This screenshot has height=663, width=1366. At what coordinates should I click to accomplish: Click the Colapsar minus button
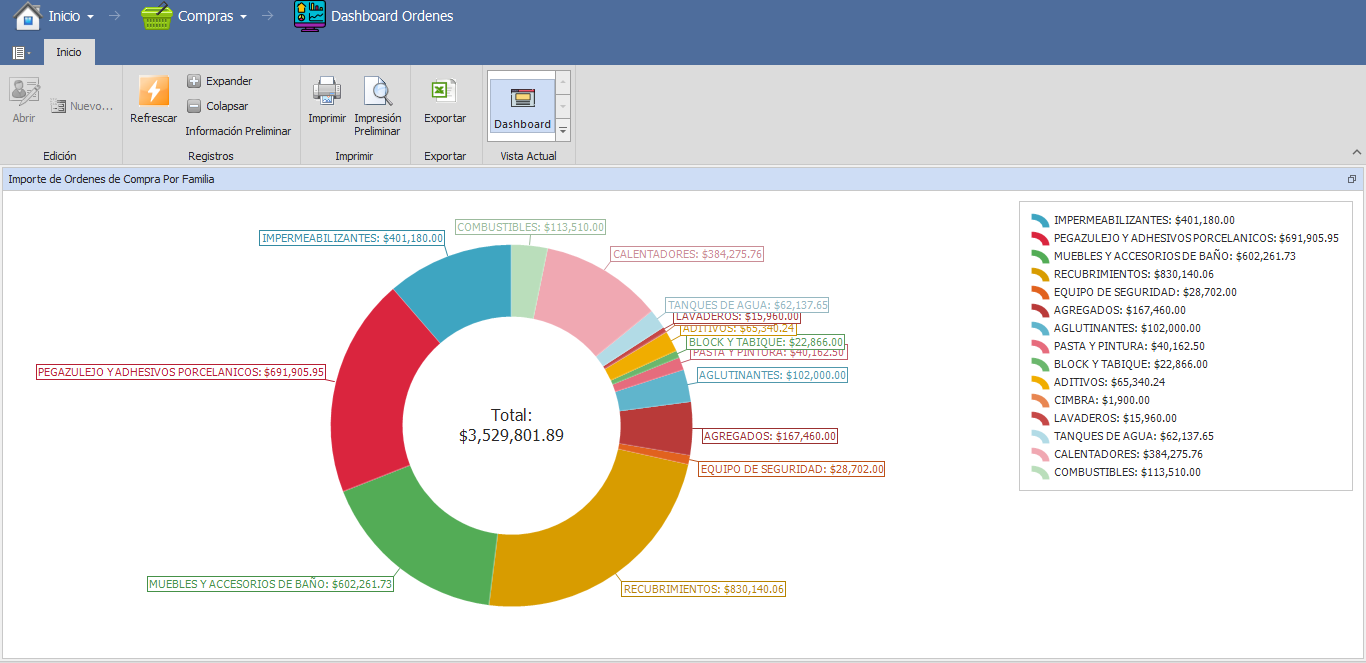(217, 106)
